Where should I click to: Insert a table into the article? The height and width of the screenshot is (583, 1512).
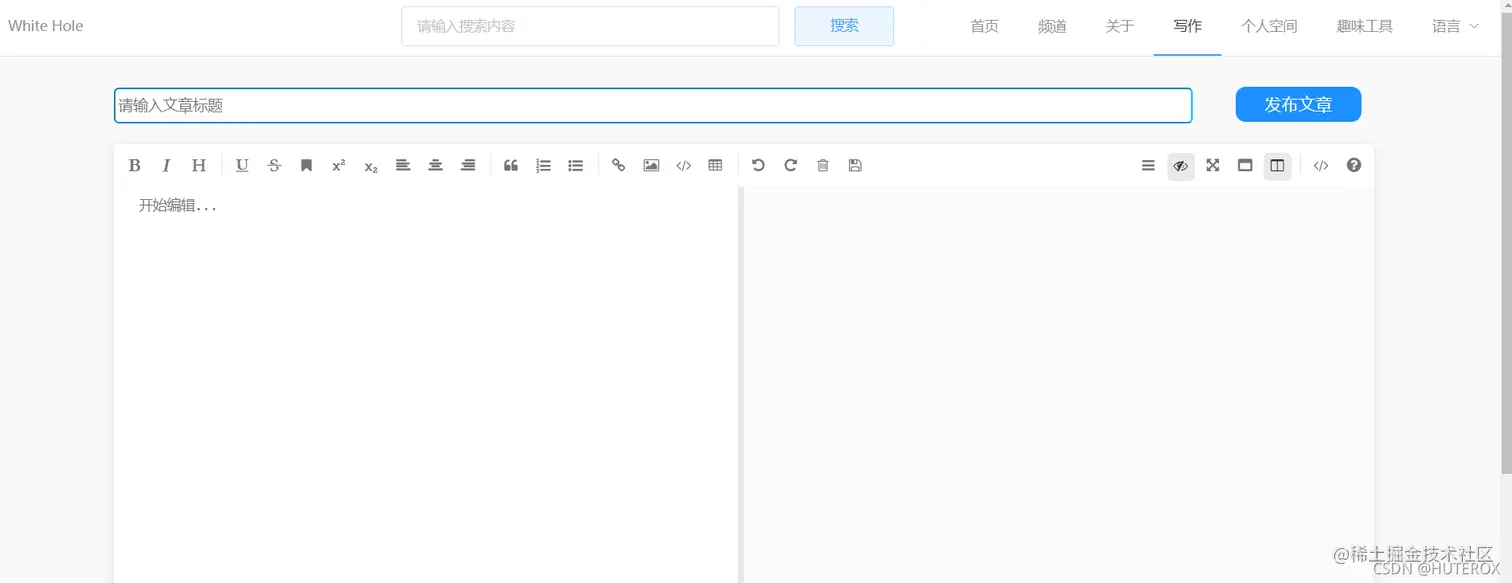pyautogui.click(x=715, y=165)
